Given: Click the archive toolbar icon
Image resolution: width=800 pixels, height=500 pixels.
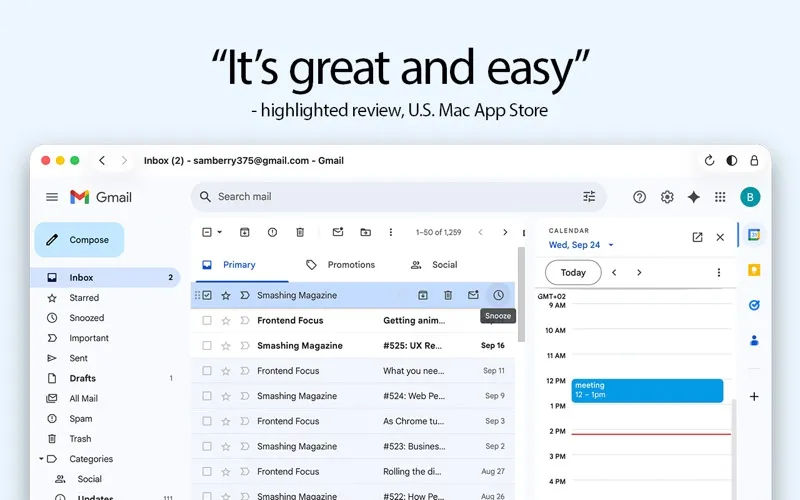Looking at the screenshot, I should point(244,232).
